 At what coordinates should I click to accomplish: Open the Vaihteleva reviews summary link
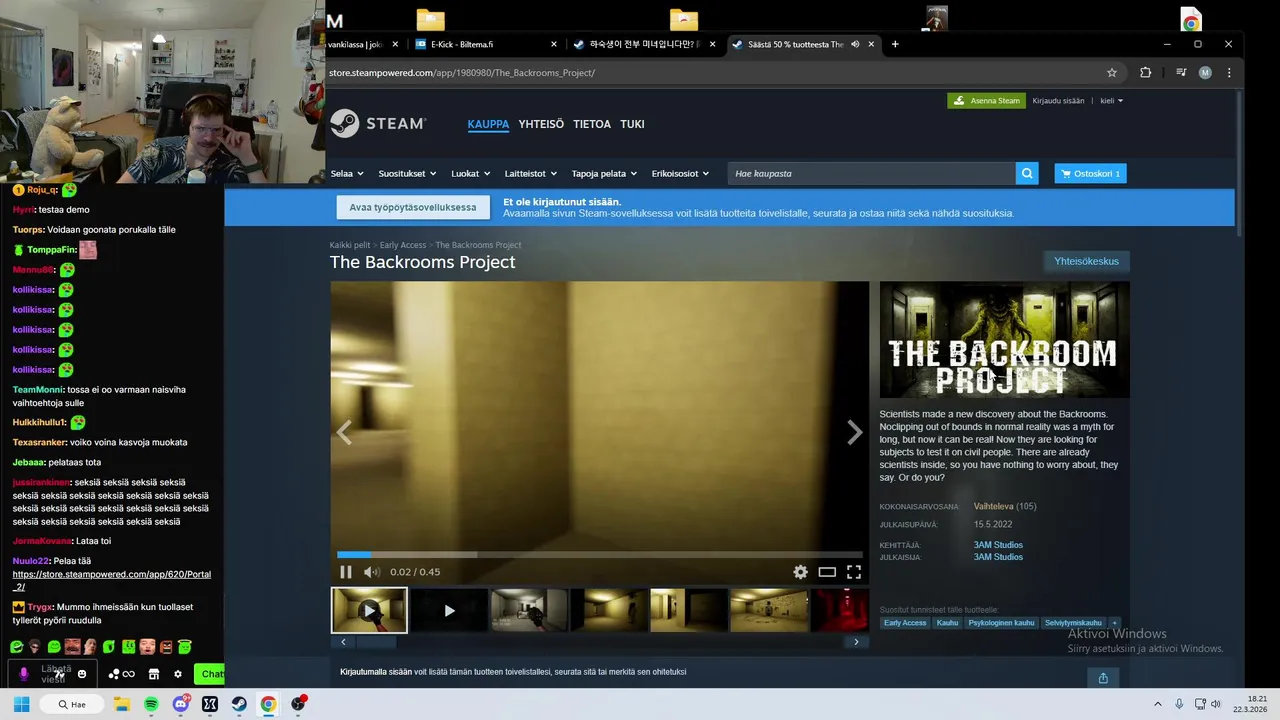[x=993, y=506]
